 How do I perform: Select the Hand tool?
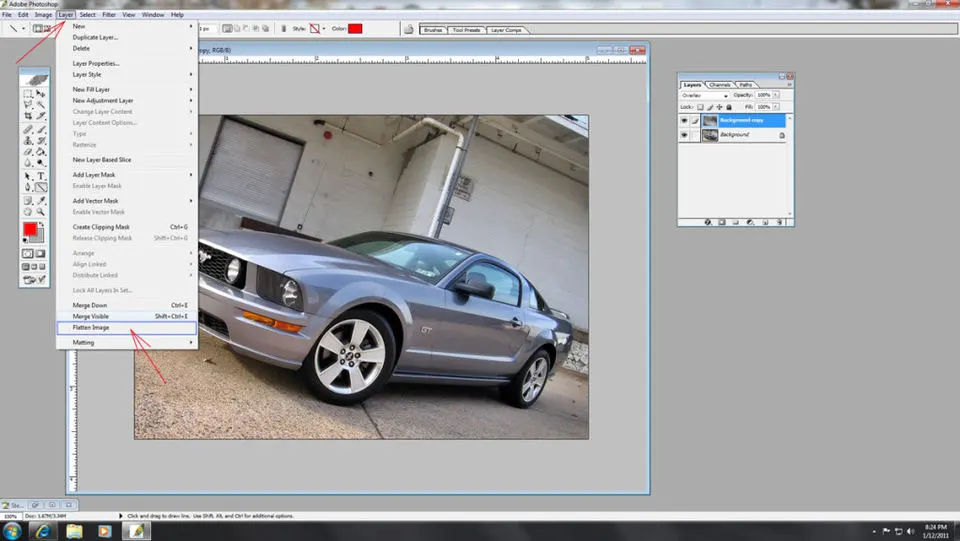pos(28,211)
